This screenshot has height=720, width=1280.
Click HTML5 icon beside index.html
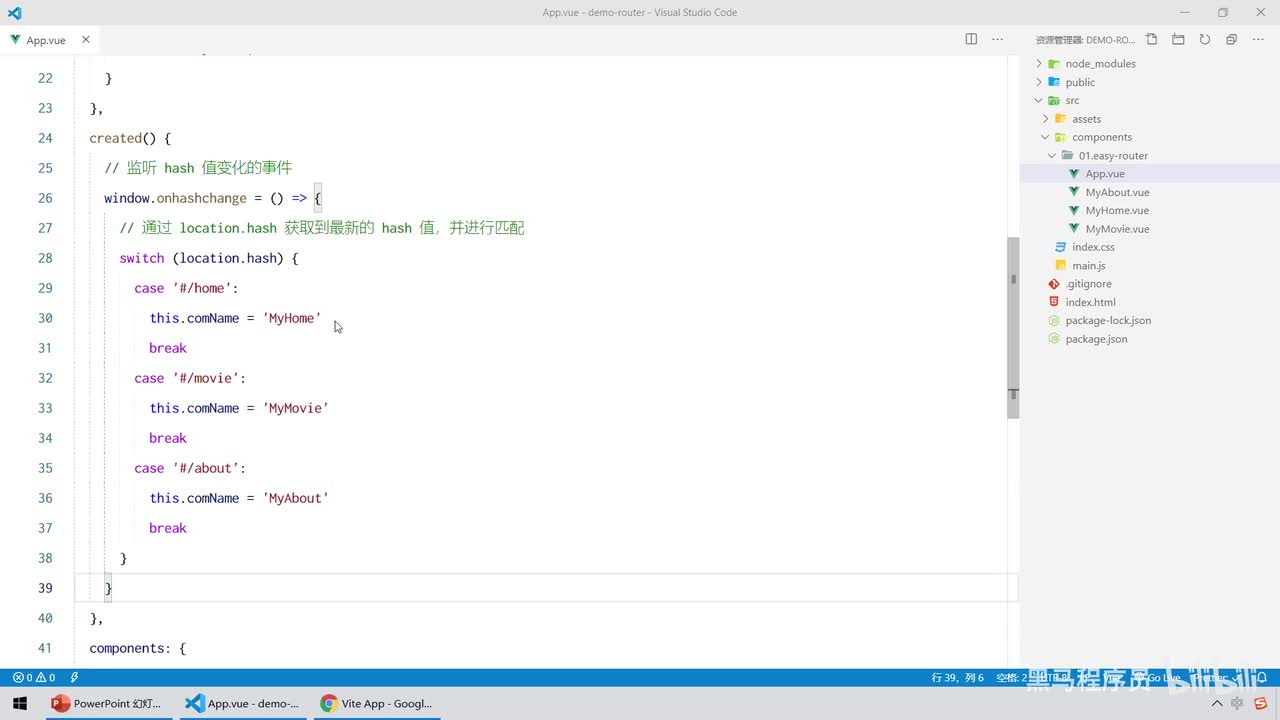click(x=1054, y=302)
